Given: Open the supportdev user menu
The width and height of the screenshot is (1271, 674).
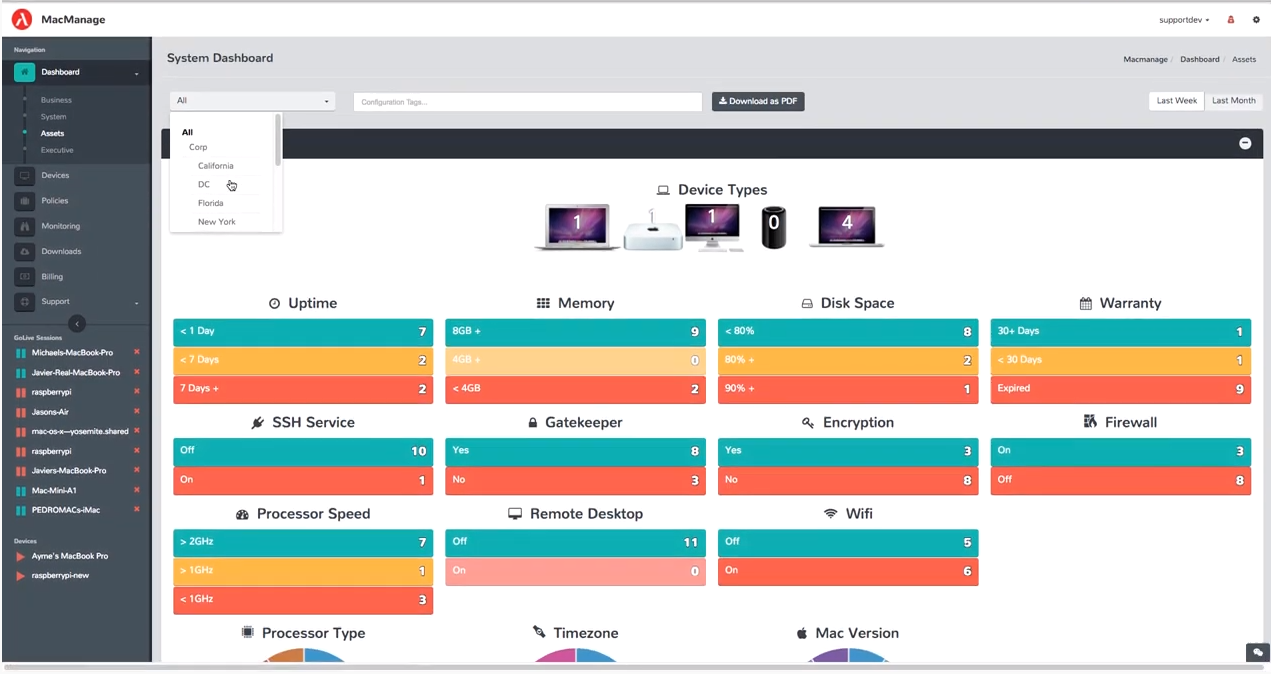Looking at the screenshot, I should 1185,20.
